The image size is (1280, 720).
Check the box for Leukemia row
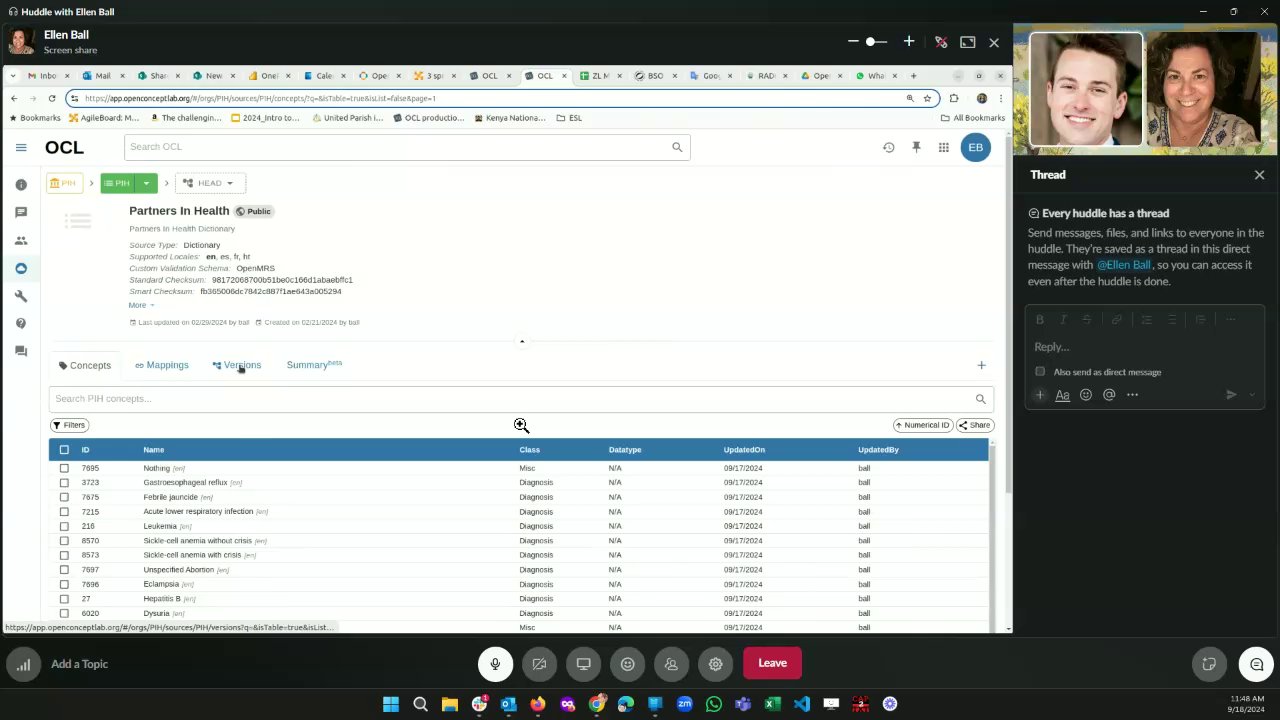click(x=64, y=526)
